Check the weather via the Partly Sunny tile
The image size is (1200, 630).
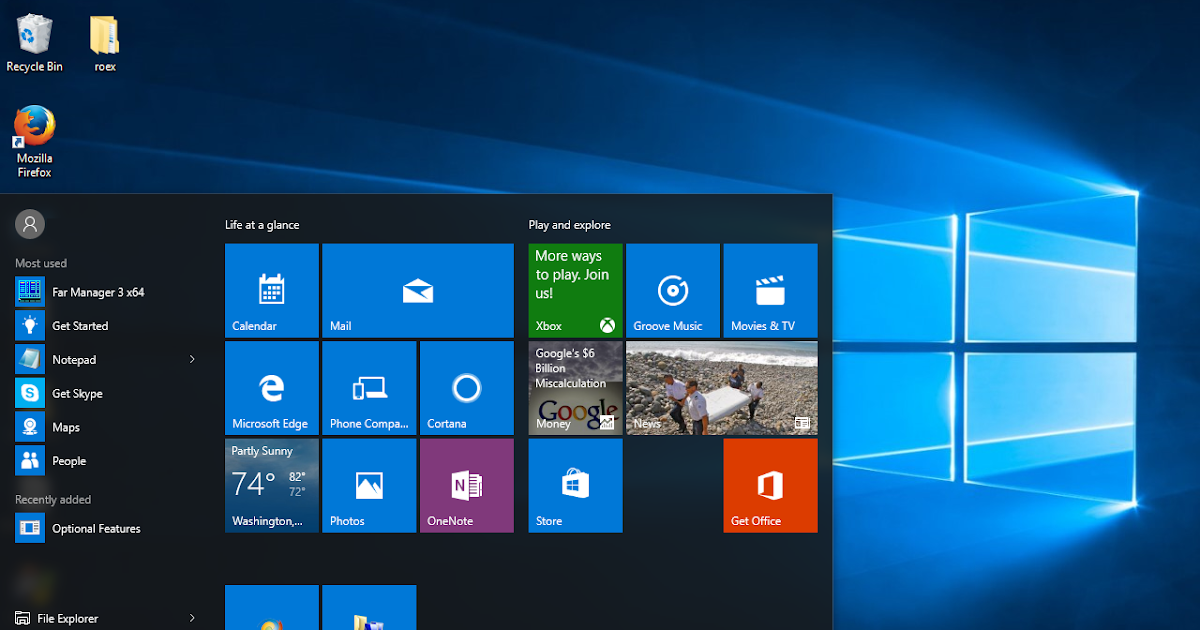coord(271,485)
